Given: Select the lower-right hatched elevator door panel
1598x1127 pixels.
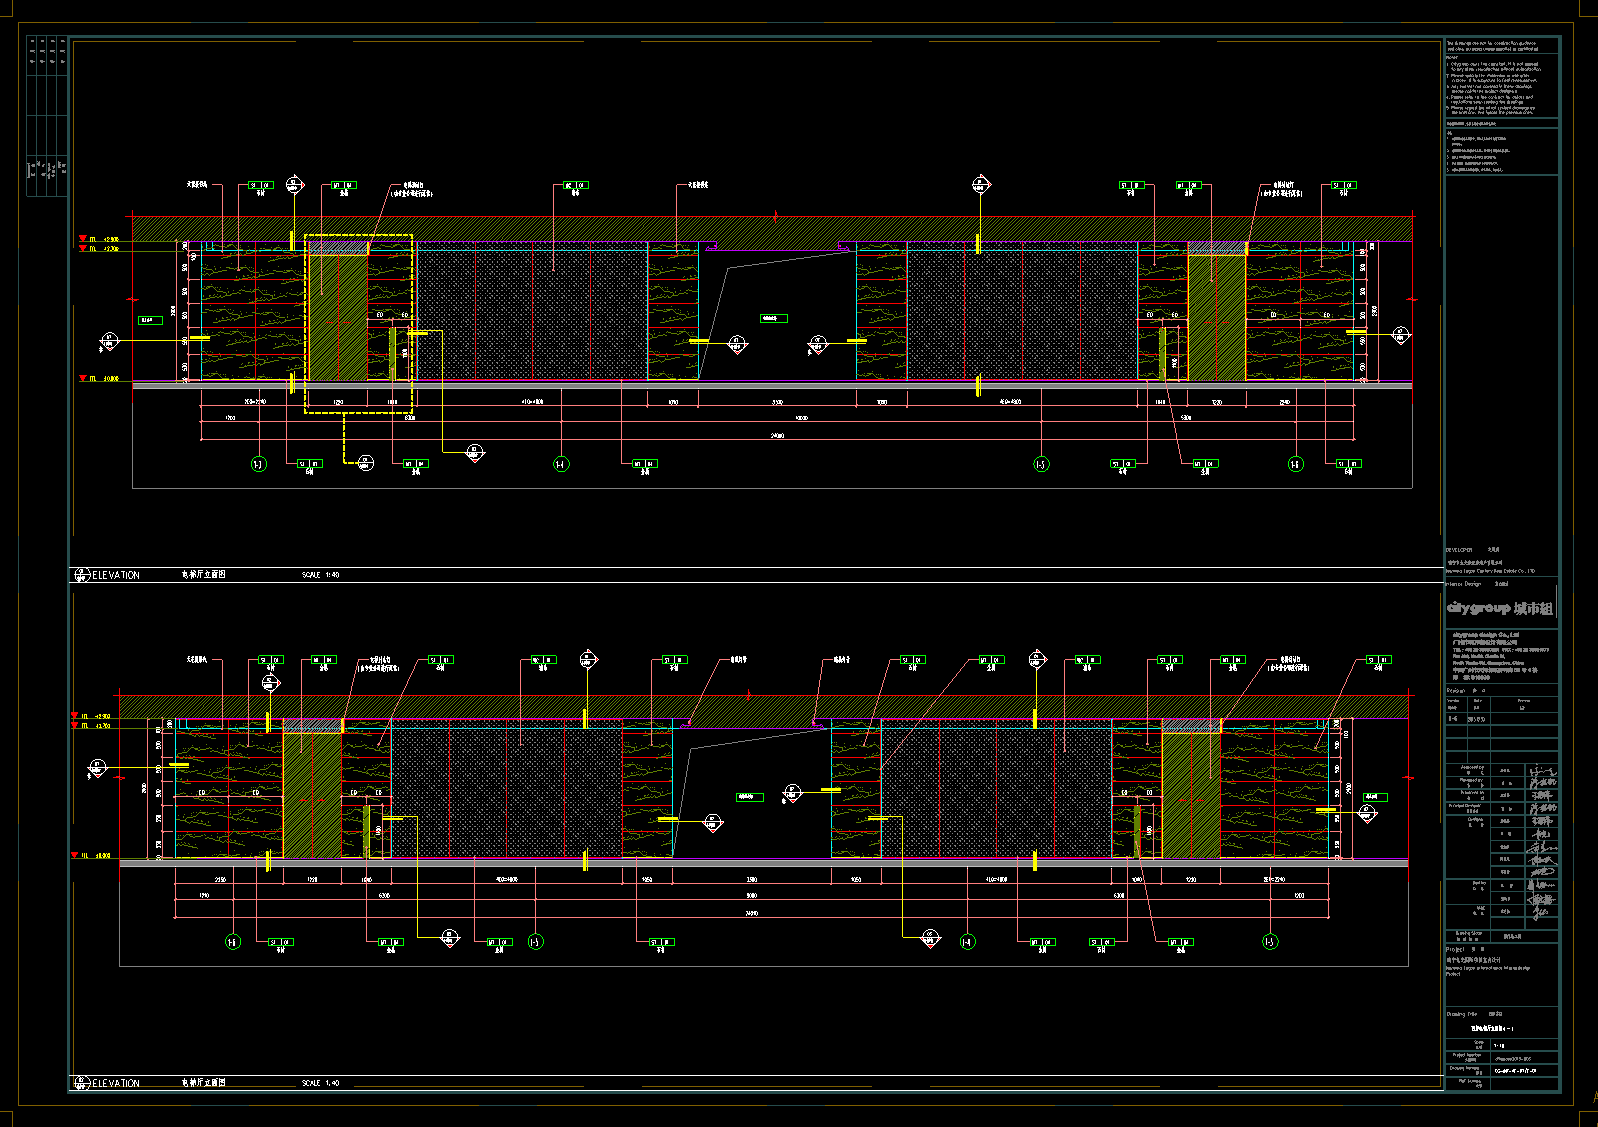Looking at the screenshot, I should [x=1191, y=796].
